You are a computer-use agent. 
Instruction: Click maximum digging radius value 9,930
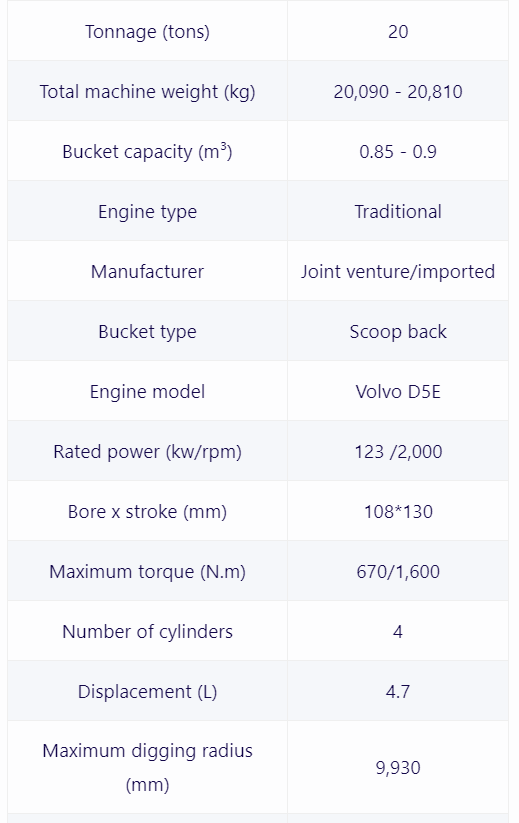(x=398, y=768)
